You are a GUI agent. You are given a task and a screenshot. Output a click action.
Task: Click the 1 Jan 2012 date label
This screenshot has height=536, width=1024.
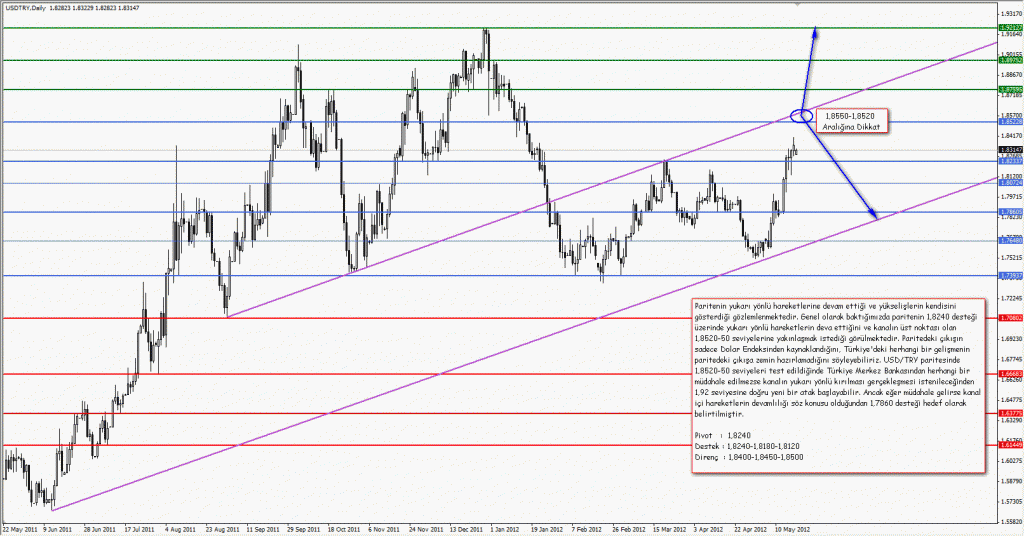click(504, 529)
